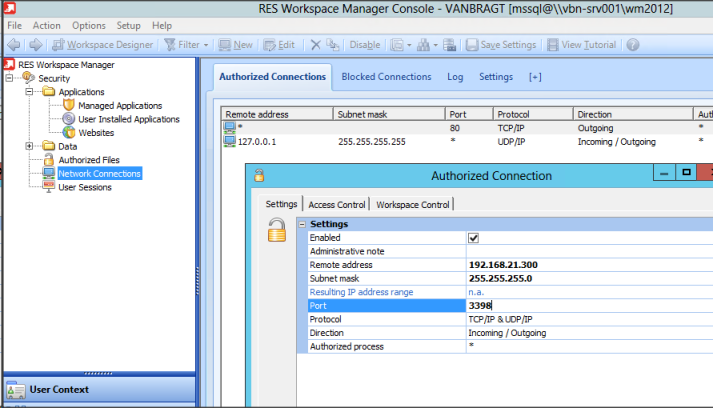Click toolbar icon left of Save Settings

click(x=449, y=45)
